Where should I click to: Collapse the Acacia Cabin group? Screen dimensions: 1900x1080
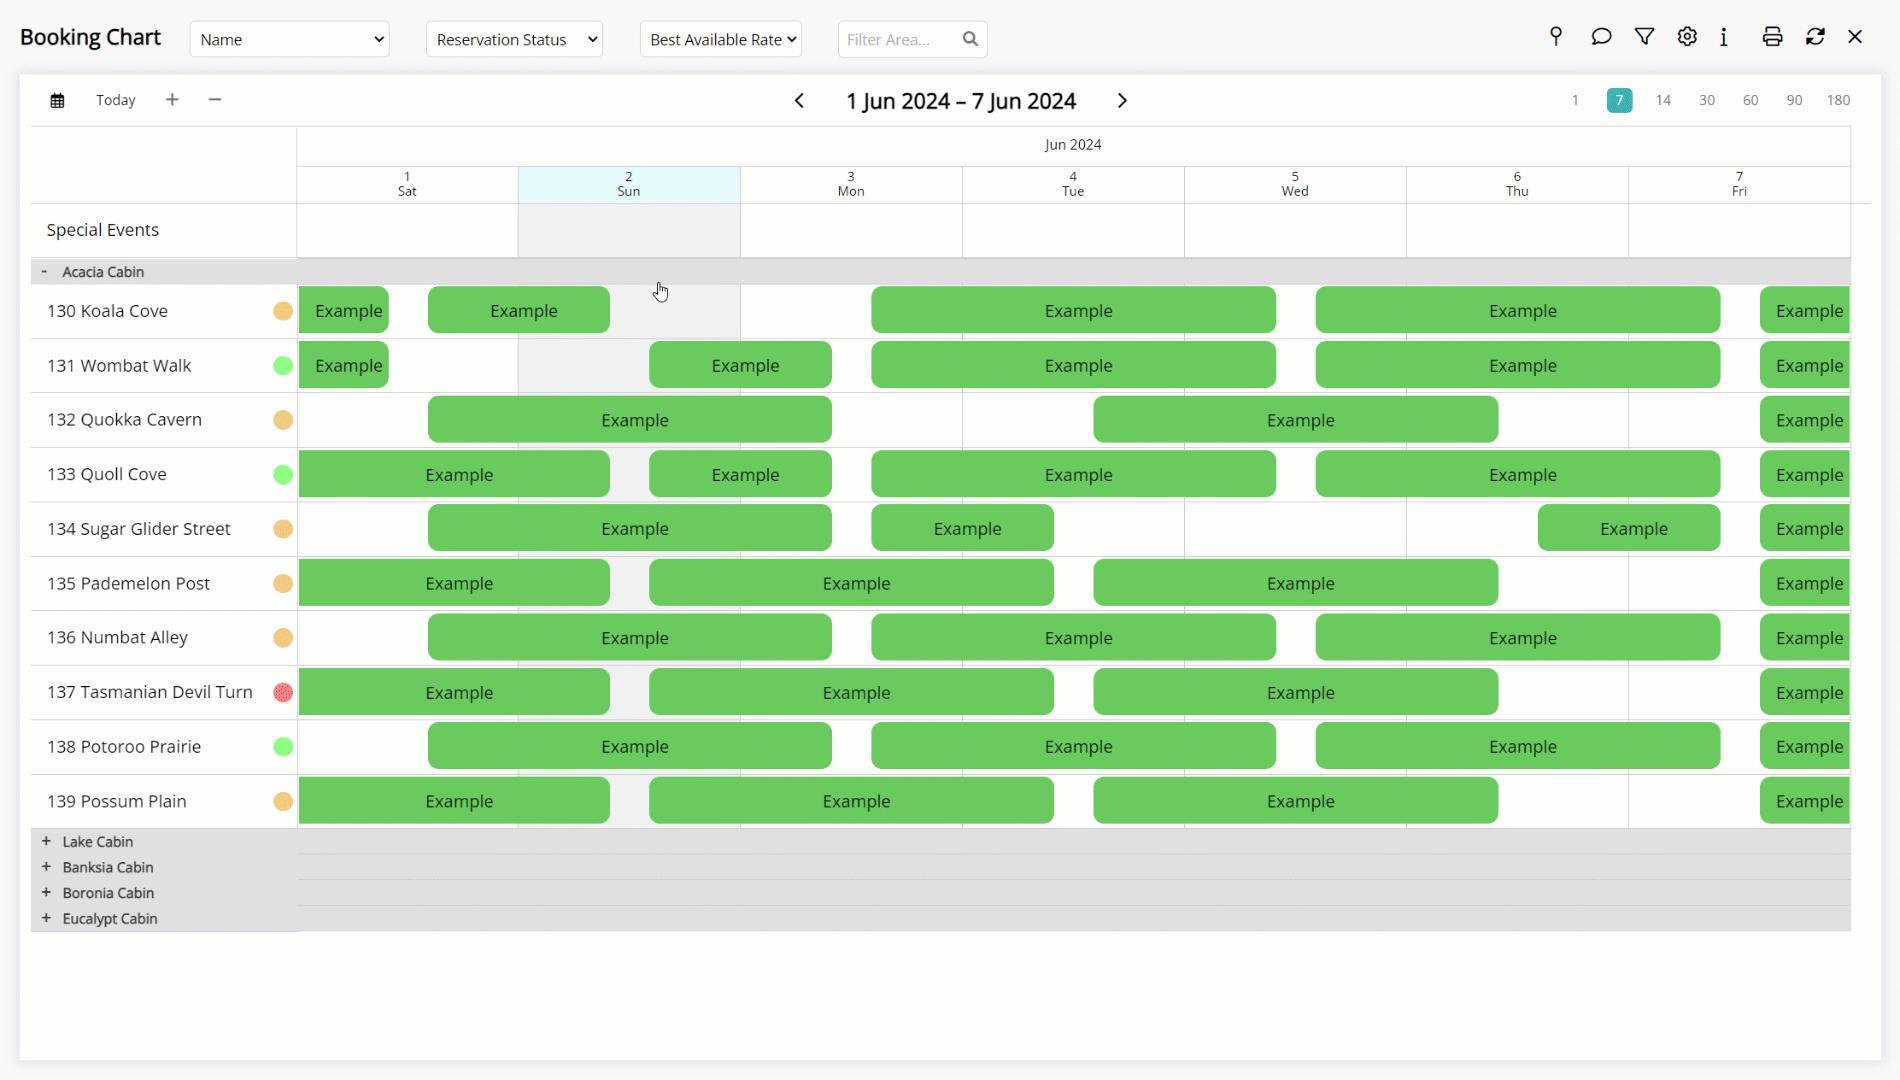(44, 272)
